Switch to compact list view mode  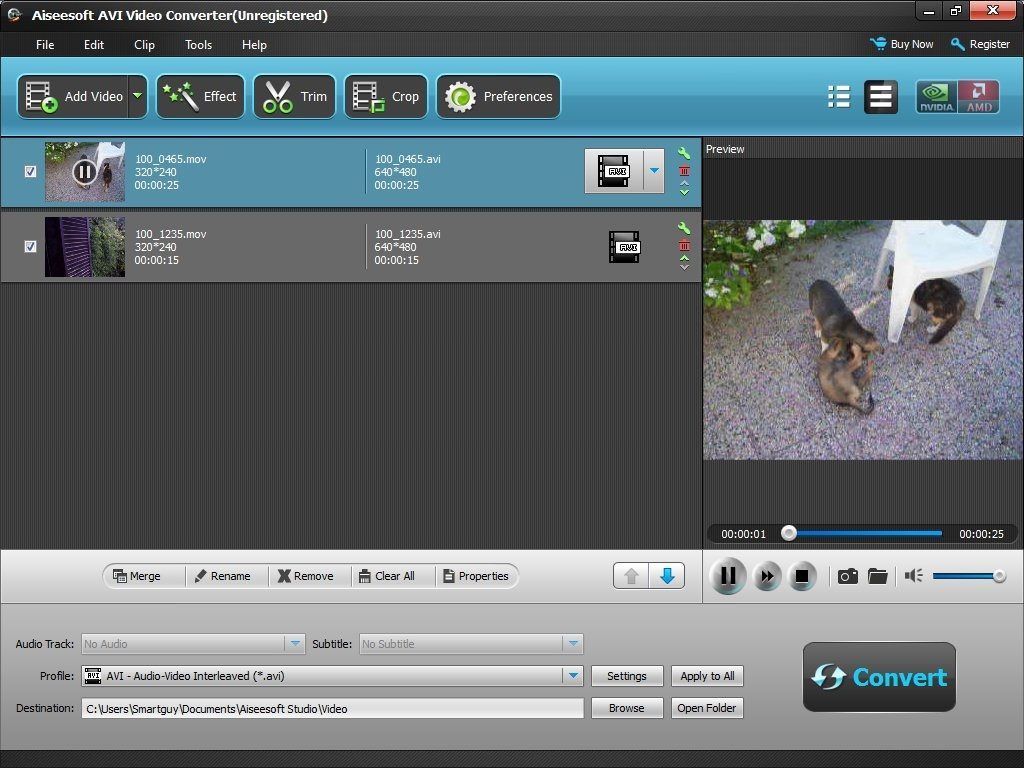(x=839, y=97)
